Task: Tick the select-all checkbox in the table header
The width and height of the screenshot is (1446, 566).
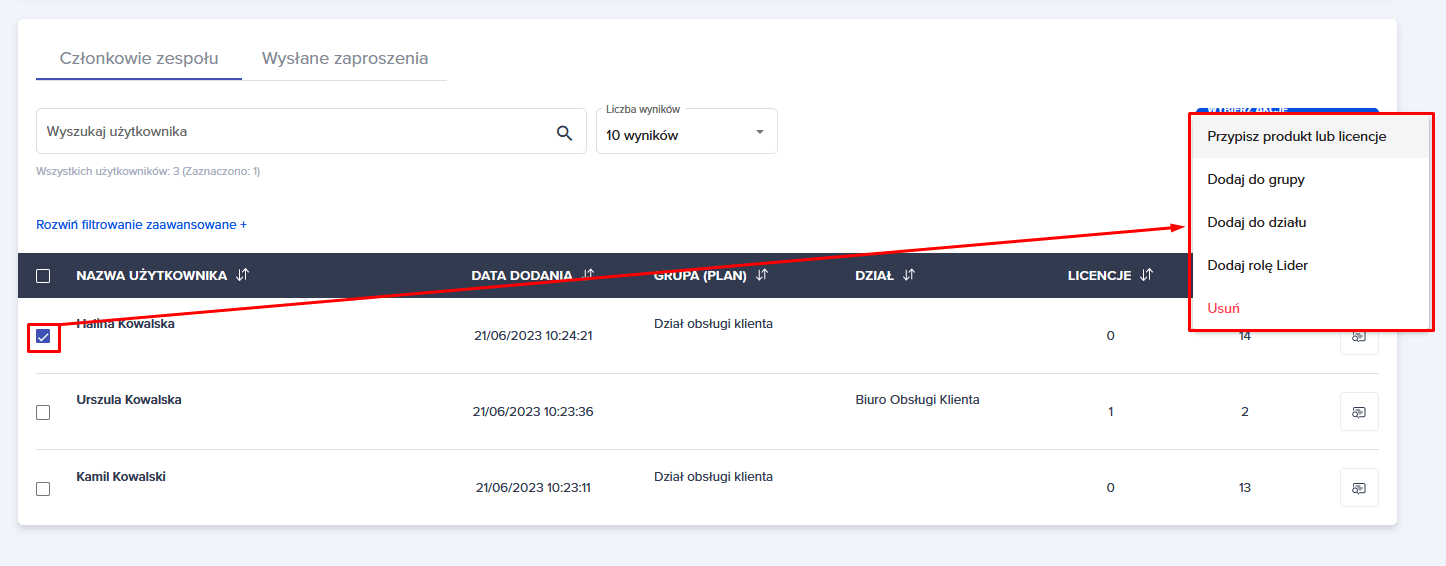Action: (43, 276)
